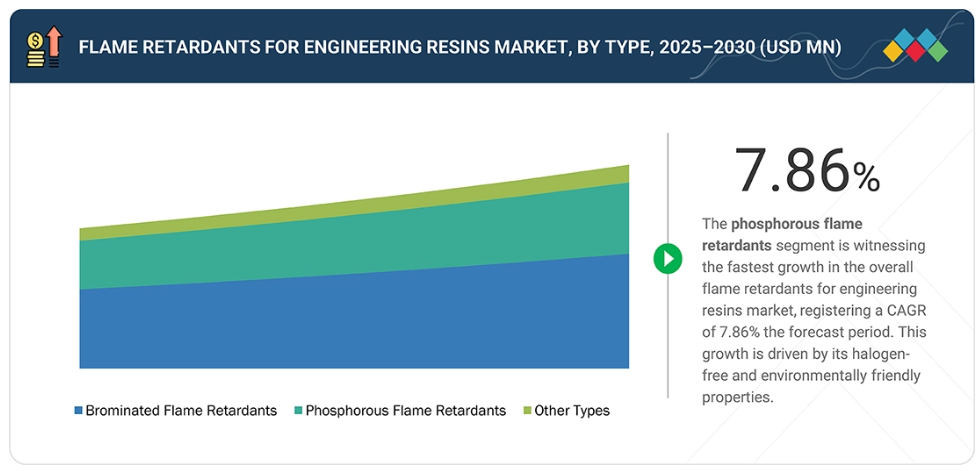979x471 pixels.
Task: Click the vertical divider line beside the chart
Action: tap(667, 330)
